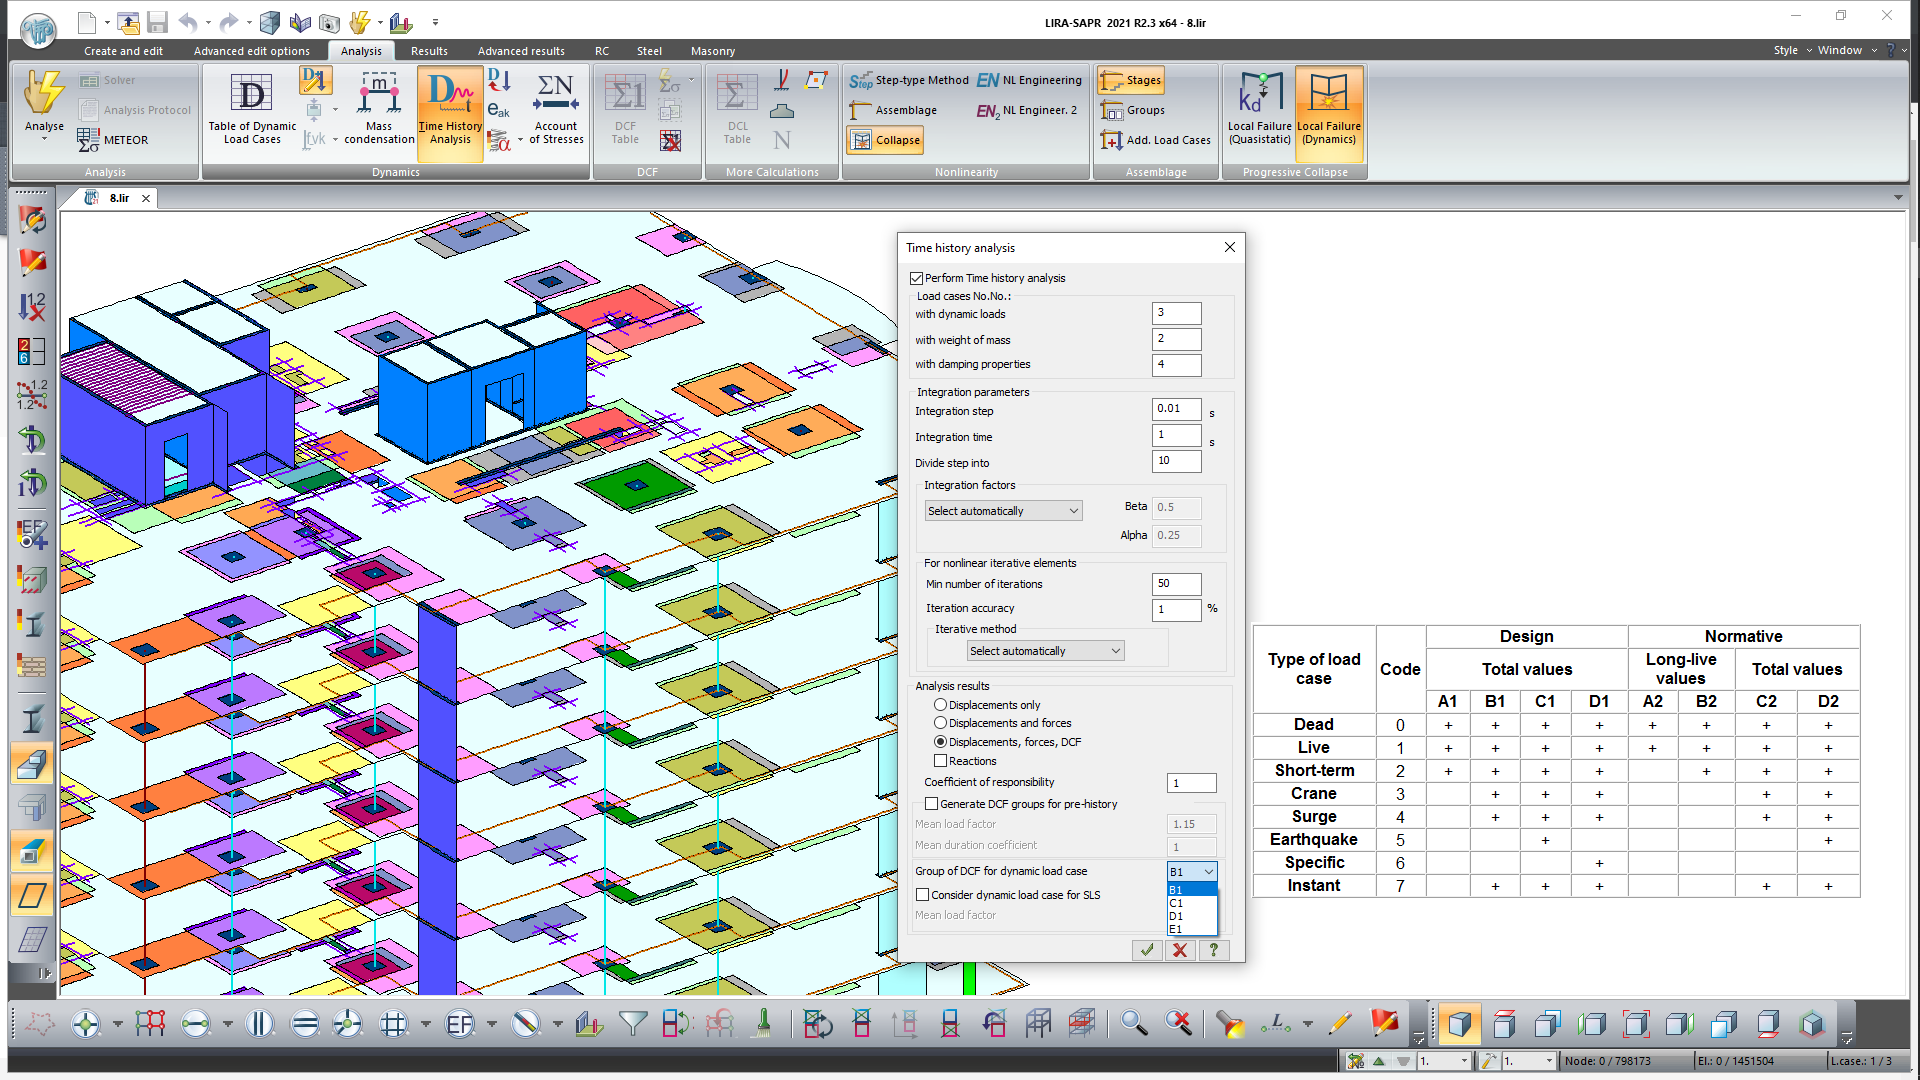Switch to the Results ribbon tab
The width and height of the screenshot is (1920, 1080).
pos(429,51)
